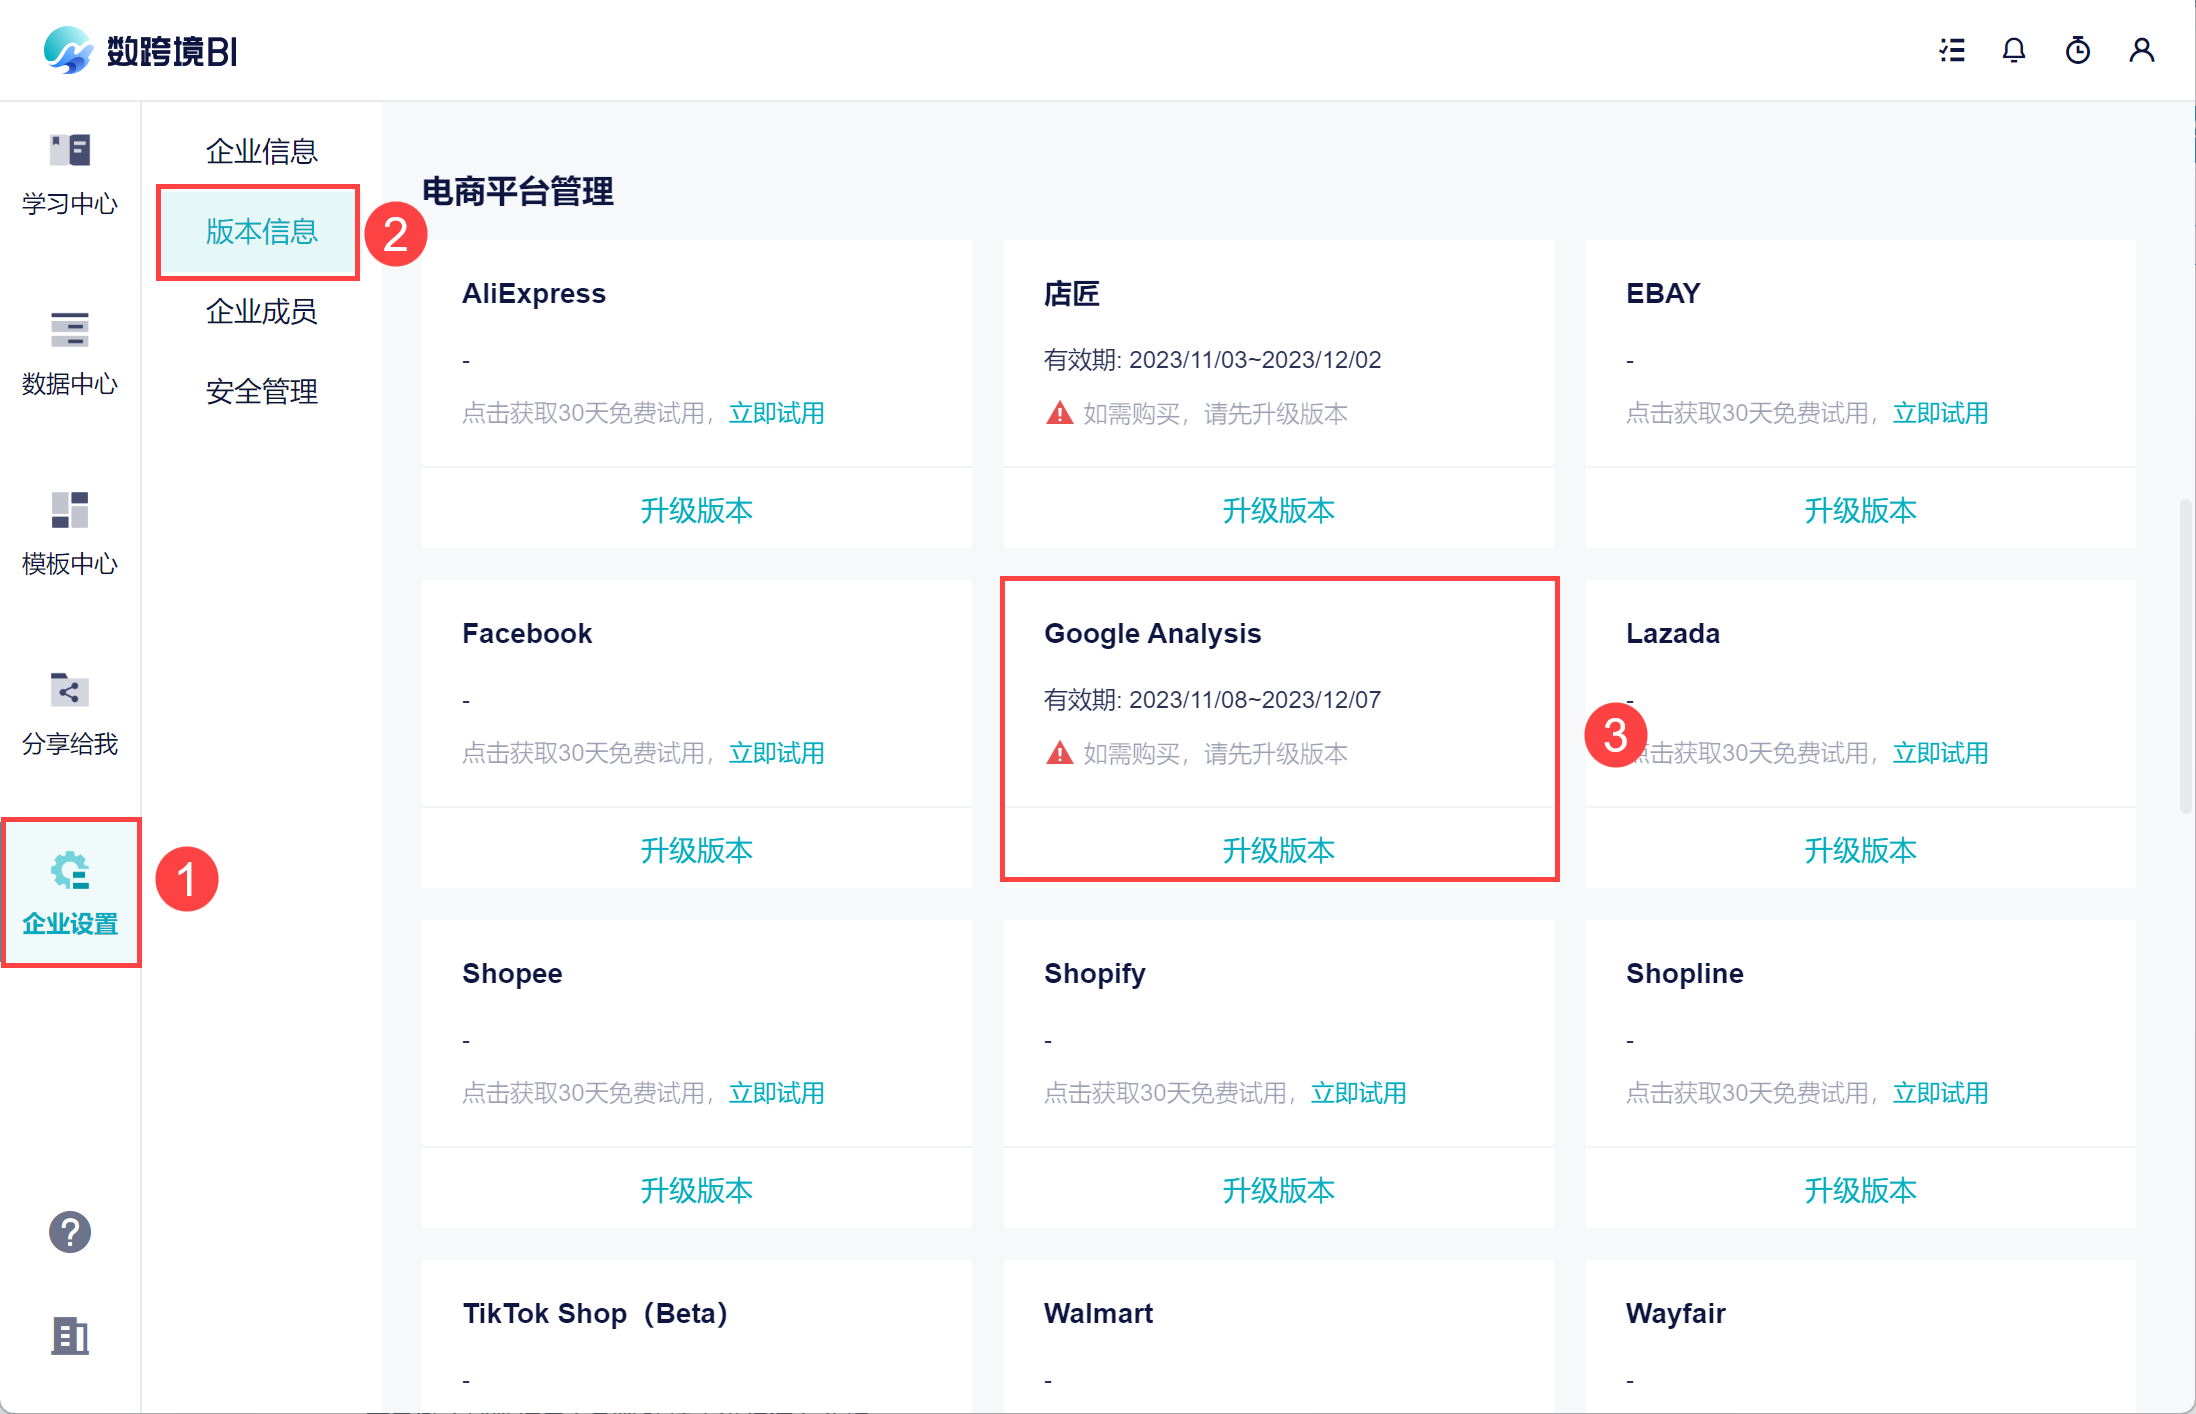Viewport: 2196px width, 1414px height.
Task: Click 立即试用 link for Shopify
Action: tap(1358, 1093)
